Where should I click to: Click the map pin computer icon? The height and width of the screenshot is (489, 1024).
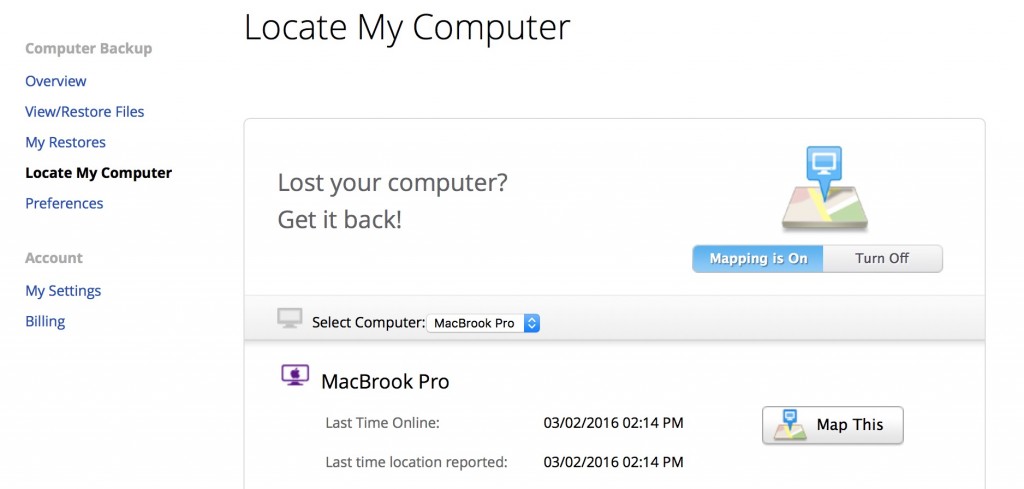point(824,188)
